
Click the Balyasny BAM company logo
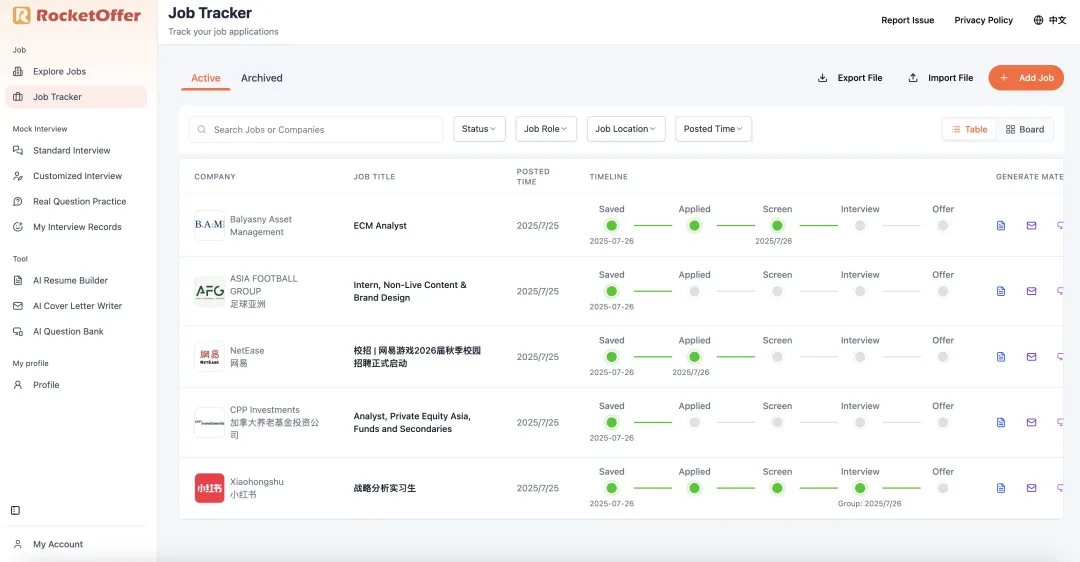pos(209,225)
